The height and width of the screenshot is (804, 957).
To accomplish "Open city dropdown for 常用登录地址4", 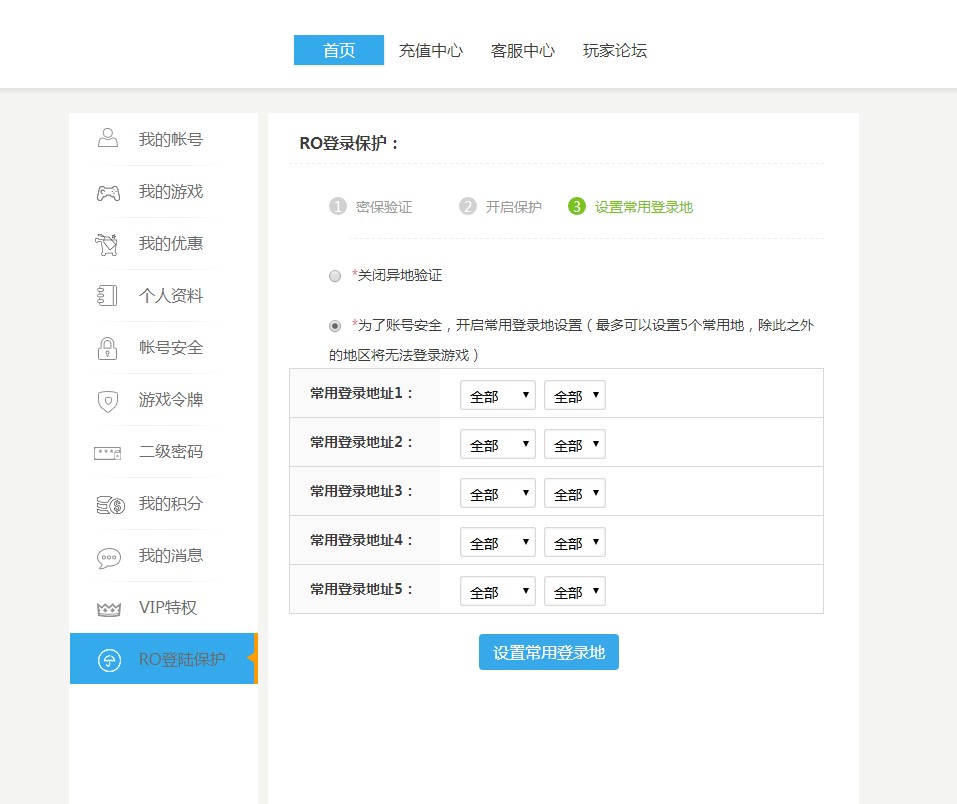I will [575, 541].
